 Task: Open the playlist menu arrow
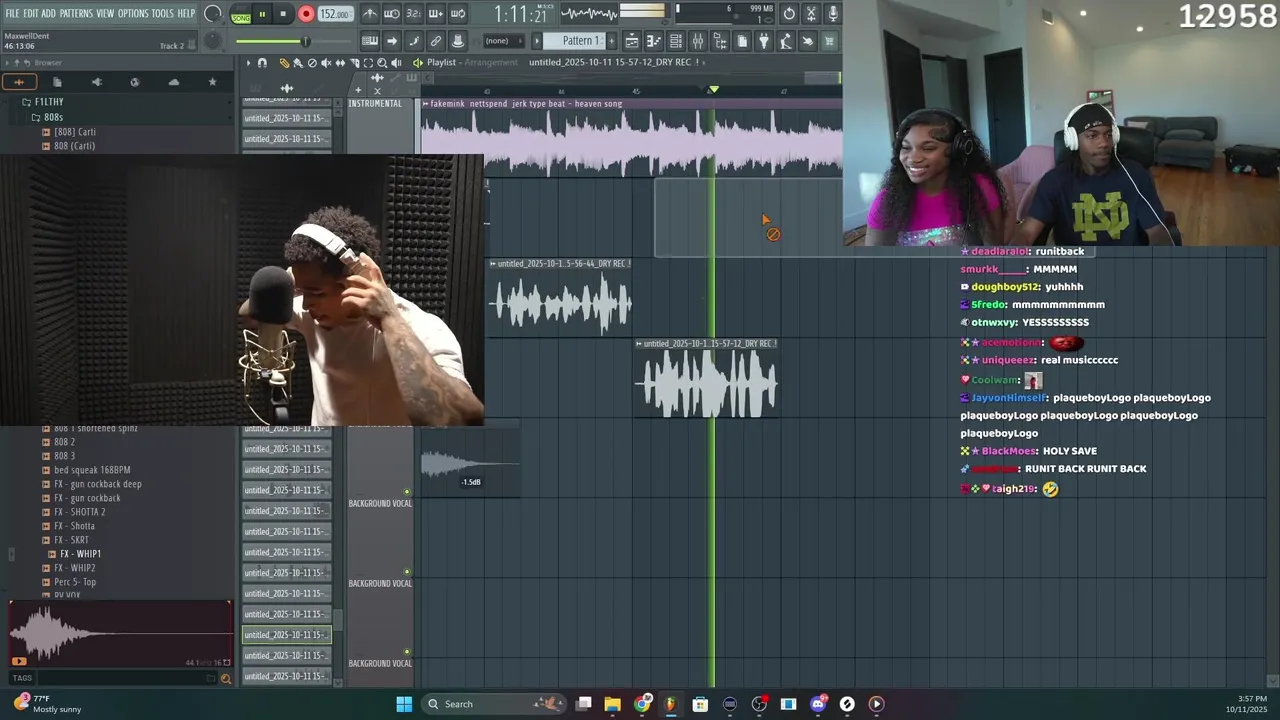[249, 63]
